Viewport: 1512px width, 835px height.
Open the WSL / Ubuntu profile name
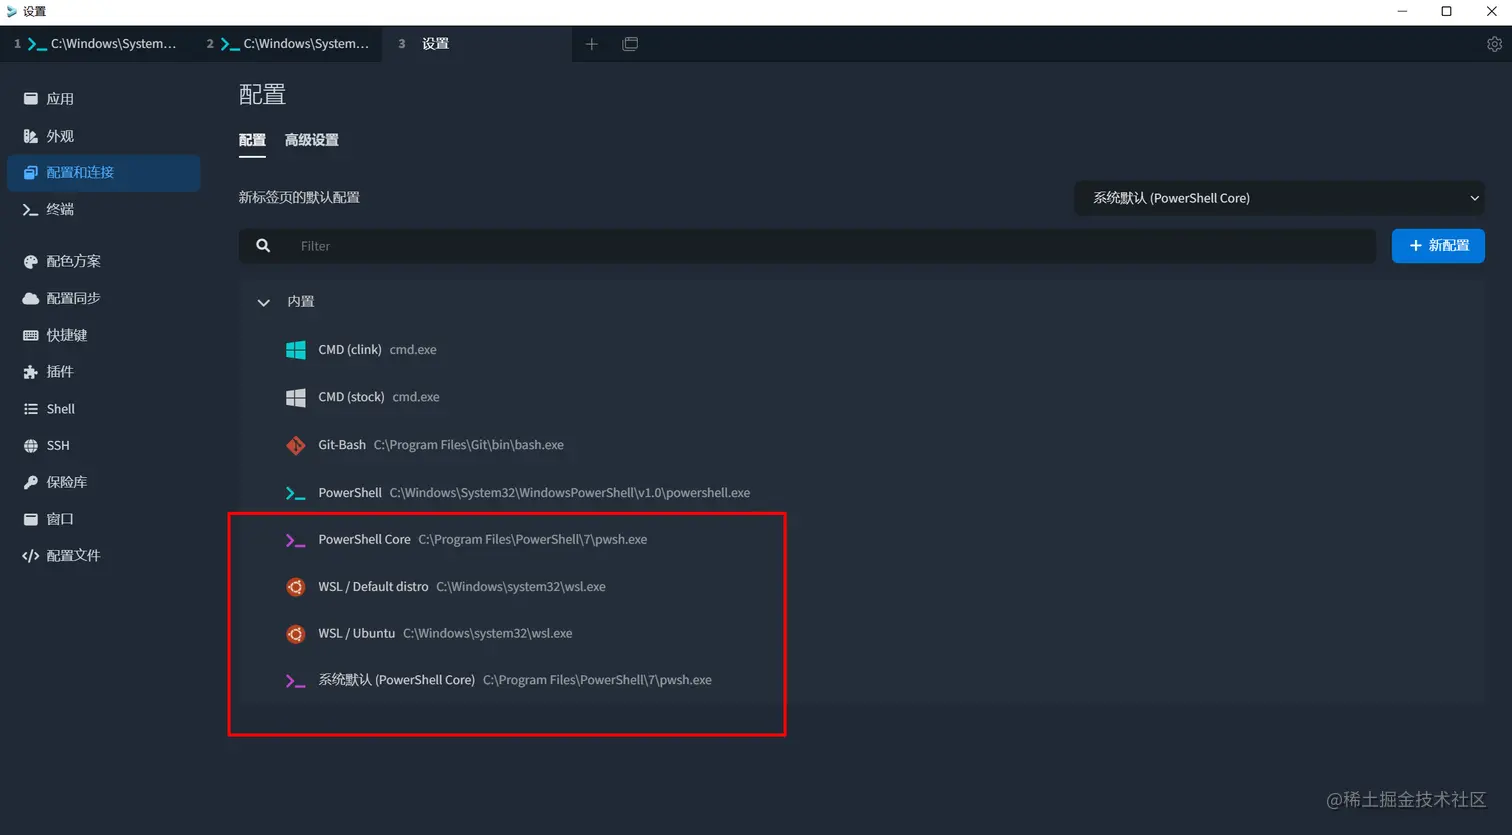tap(357, 634)
